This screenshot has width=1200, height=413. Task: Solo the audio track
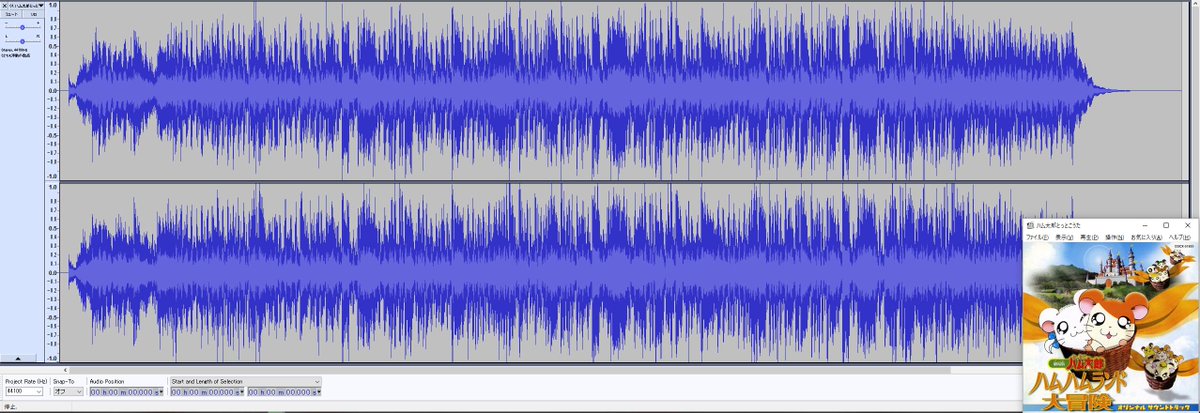click(33, 16)
